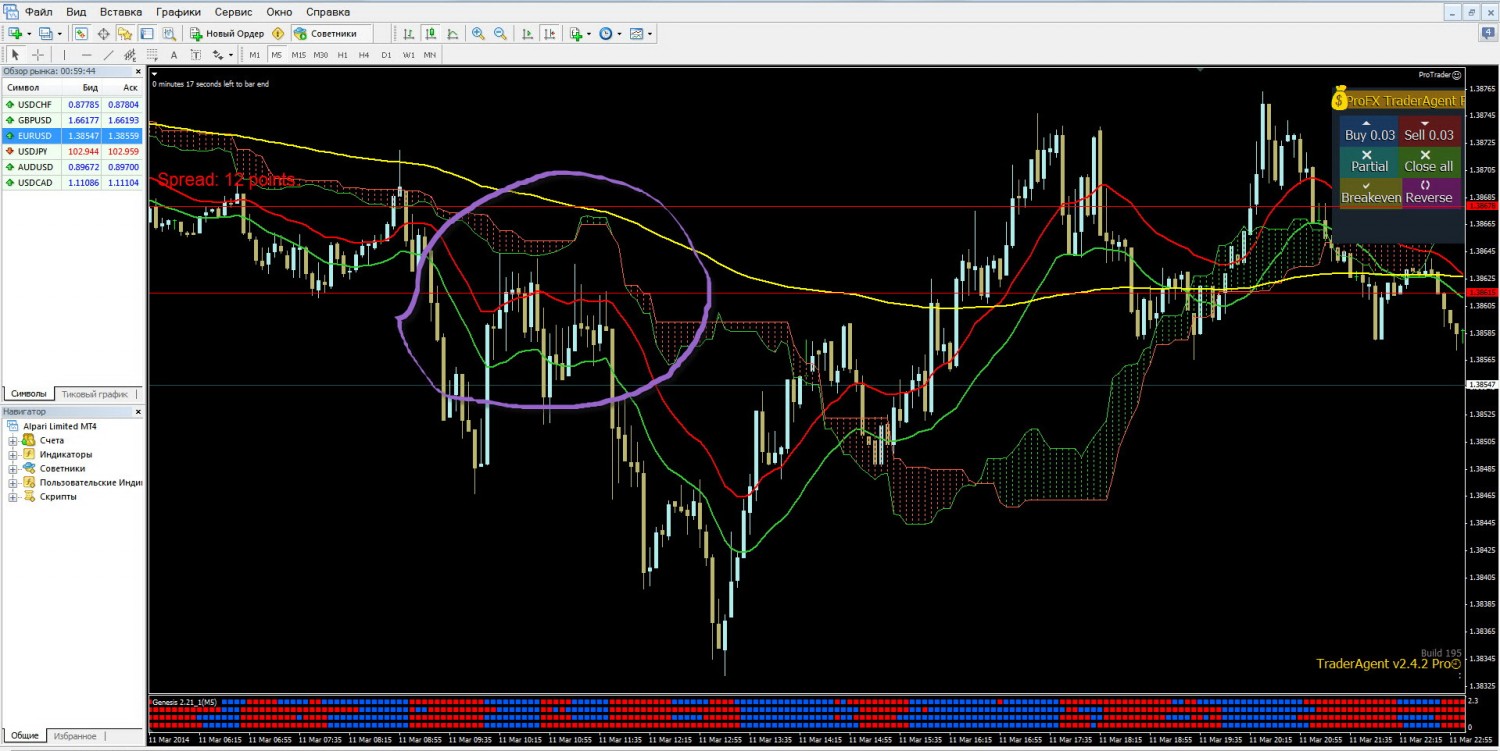Toggle the Market Watch window icon
Image resolution: width=1500 pixels, height=751 pixels.
(x=81, y=33)
